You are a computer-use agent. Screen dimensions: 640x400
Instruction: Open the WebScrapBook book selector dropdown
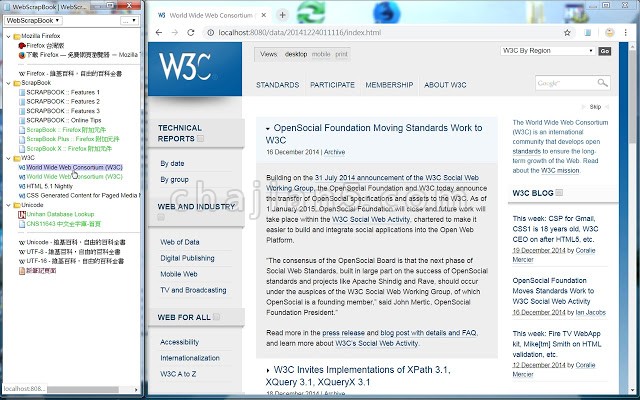[33, 20]
